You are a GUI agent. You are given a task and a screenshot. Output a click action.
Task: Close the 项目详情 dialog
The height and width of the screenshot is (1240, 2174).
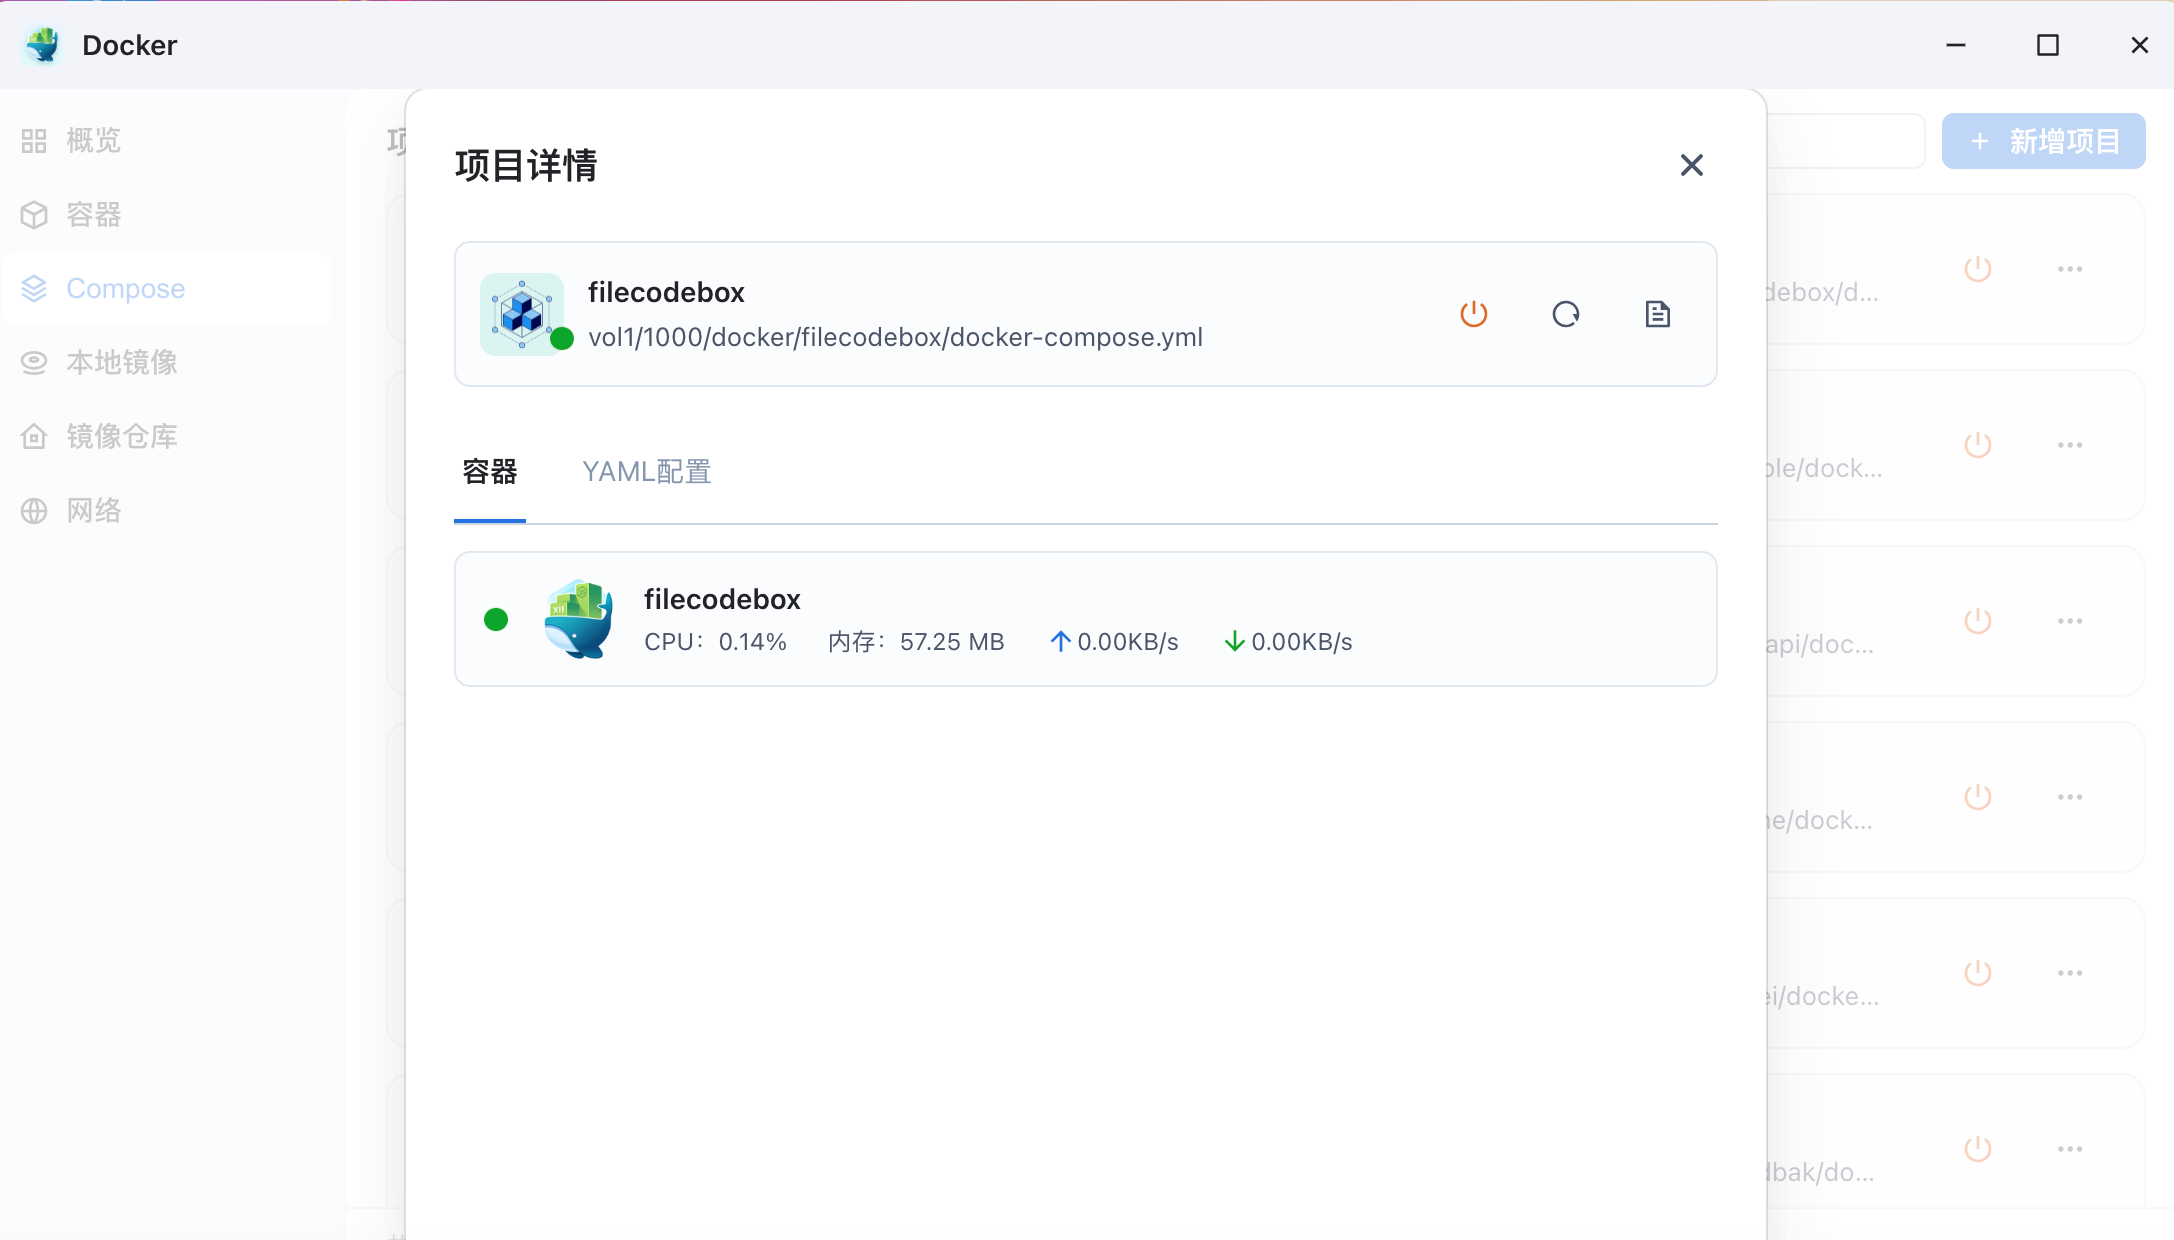1691,165
